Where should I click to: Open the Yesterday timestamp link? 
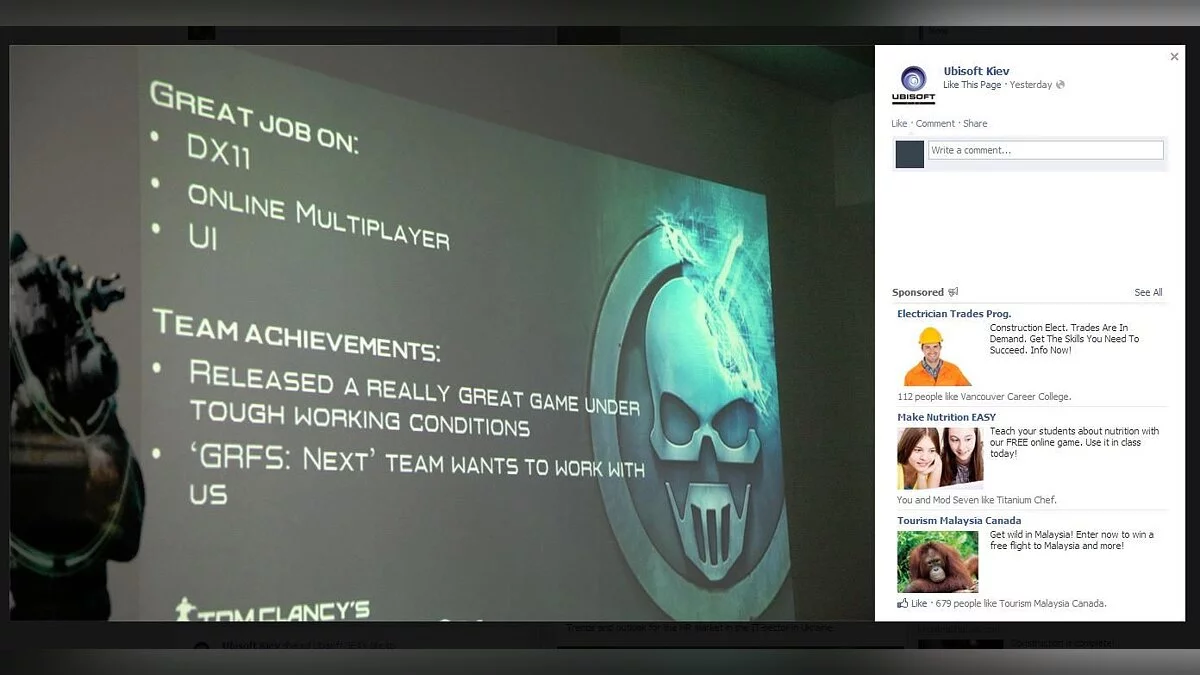[1030, 85]
